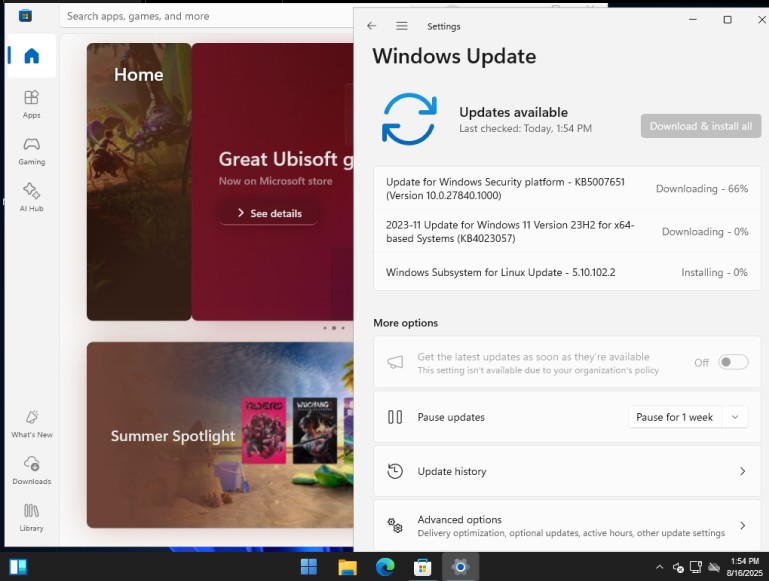This screenshot has height=581, width=769.
Task: Click network display icon in system tray
Action: (695, 567)
